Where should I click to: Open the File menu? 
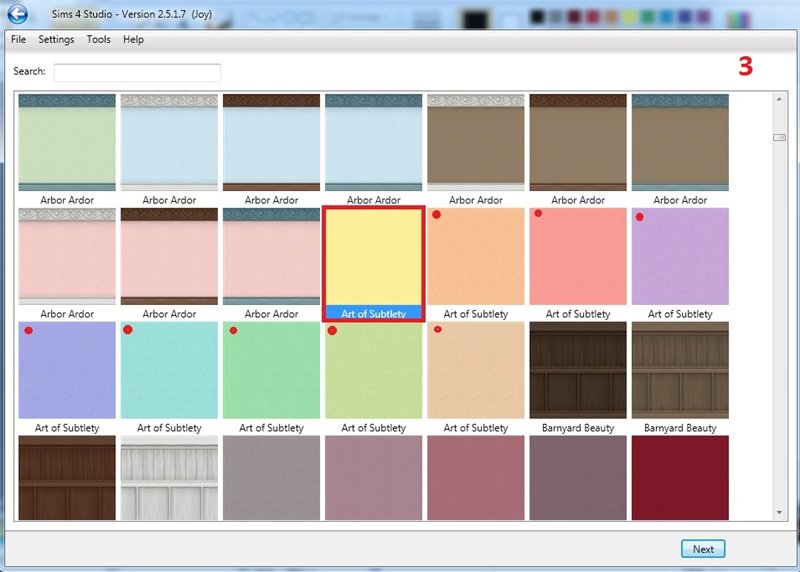(x=18, y=40)
